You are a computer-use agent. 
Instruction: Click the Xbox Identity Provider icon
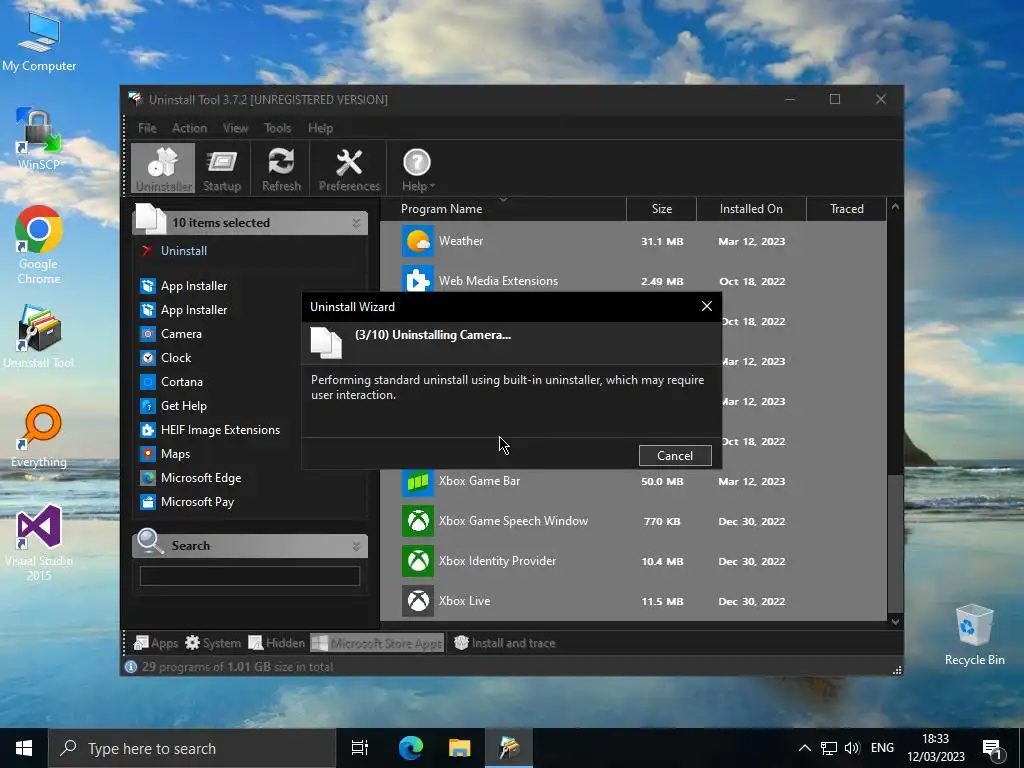pos(418,561)
